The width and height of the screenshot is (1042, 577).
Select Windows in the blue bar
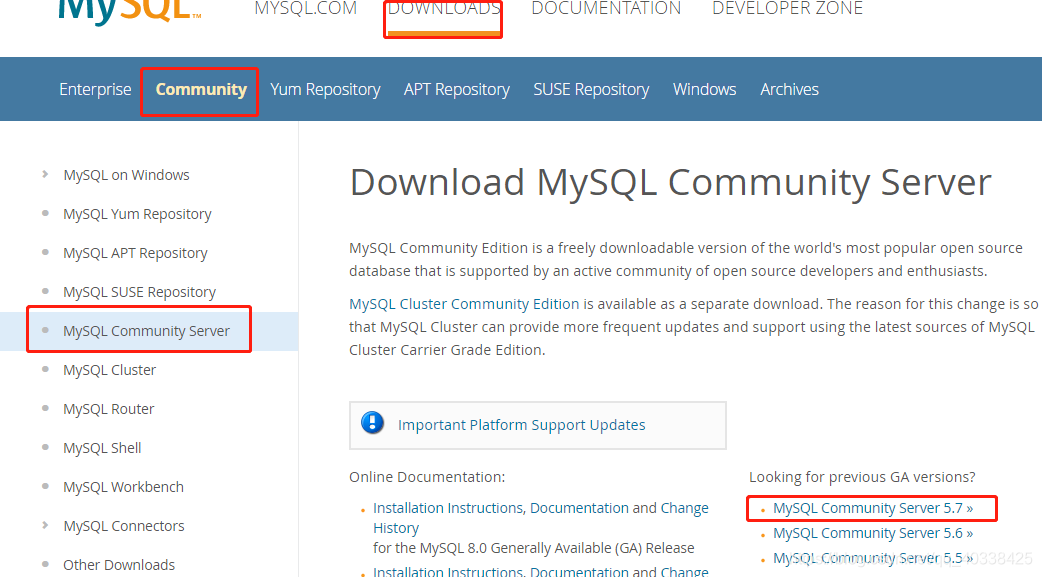coord(704,89)
